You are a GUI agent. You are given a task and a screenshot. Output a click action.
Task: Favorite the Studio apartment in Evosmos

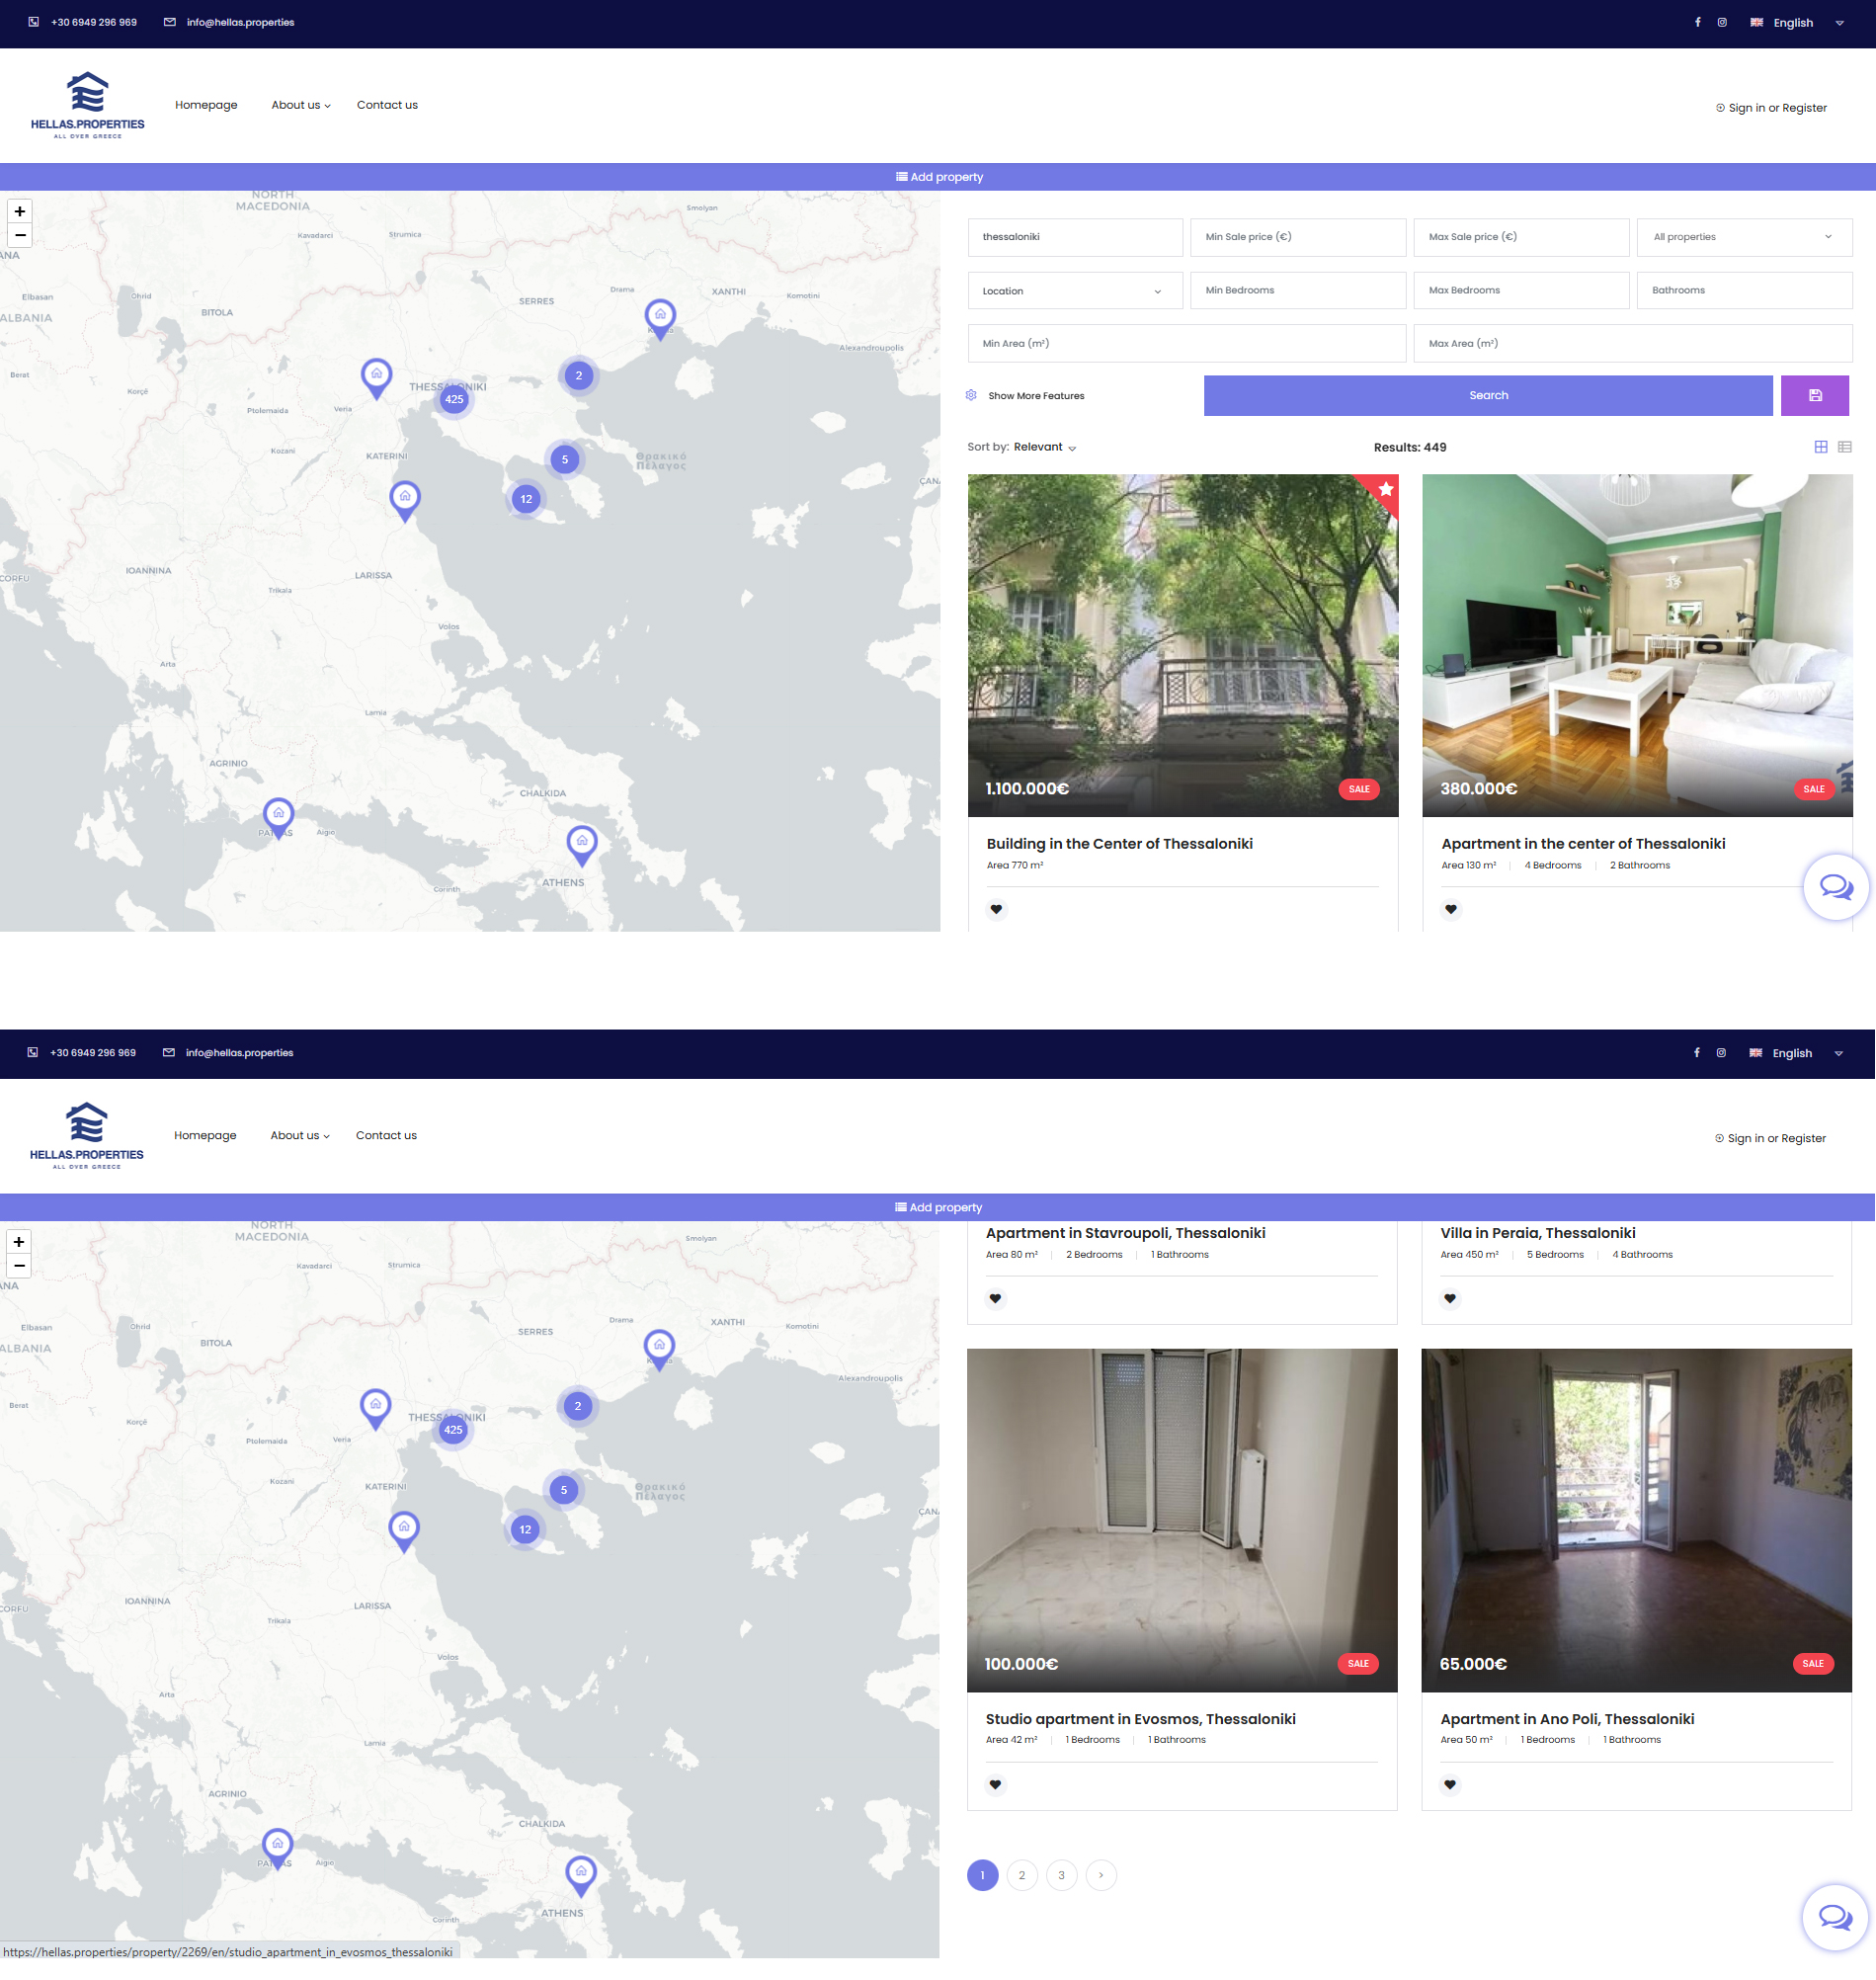pyautogui.click(x=996, y=1784)
